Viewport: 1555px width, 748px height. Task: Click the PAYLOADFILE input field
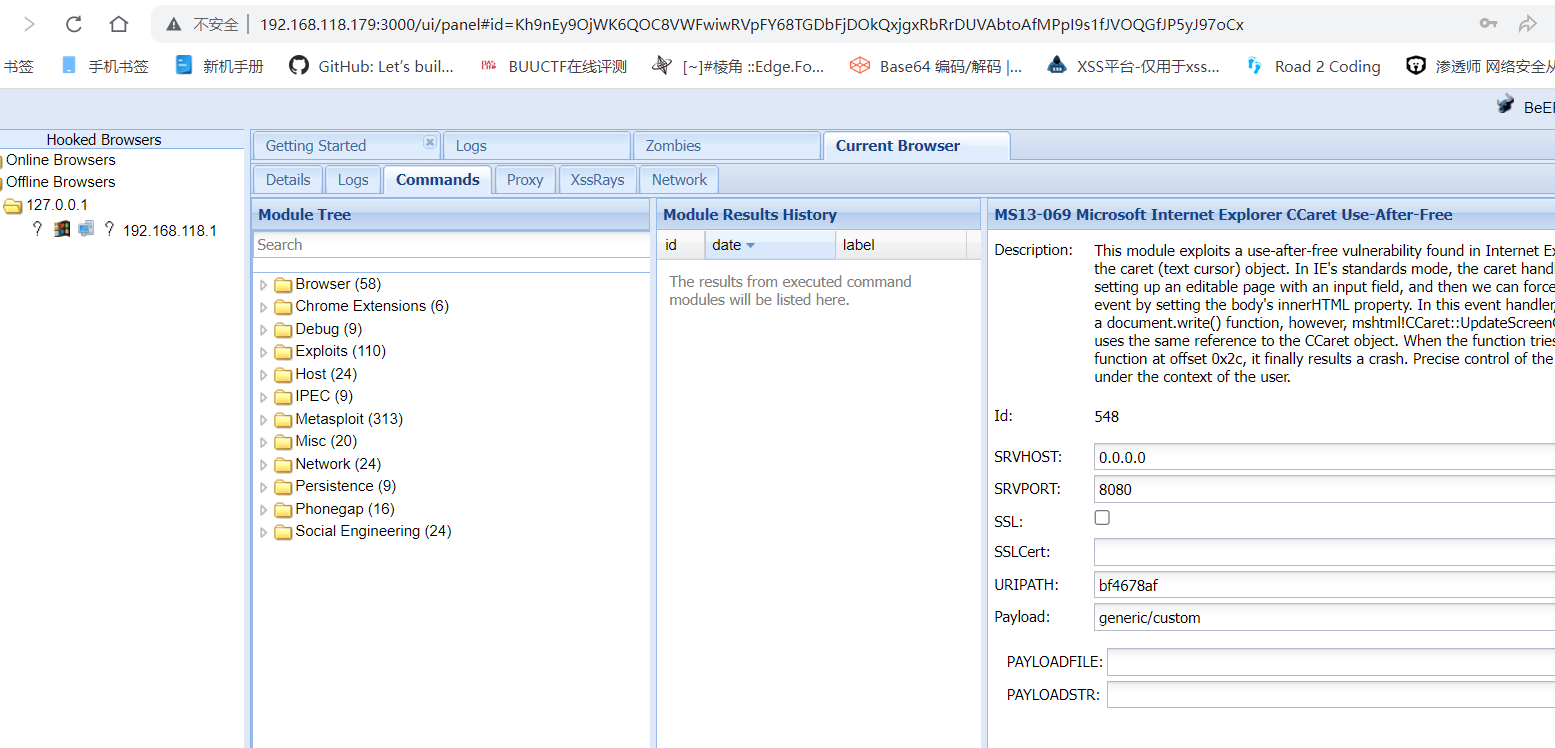(1331, 662)
